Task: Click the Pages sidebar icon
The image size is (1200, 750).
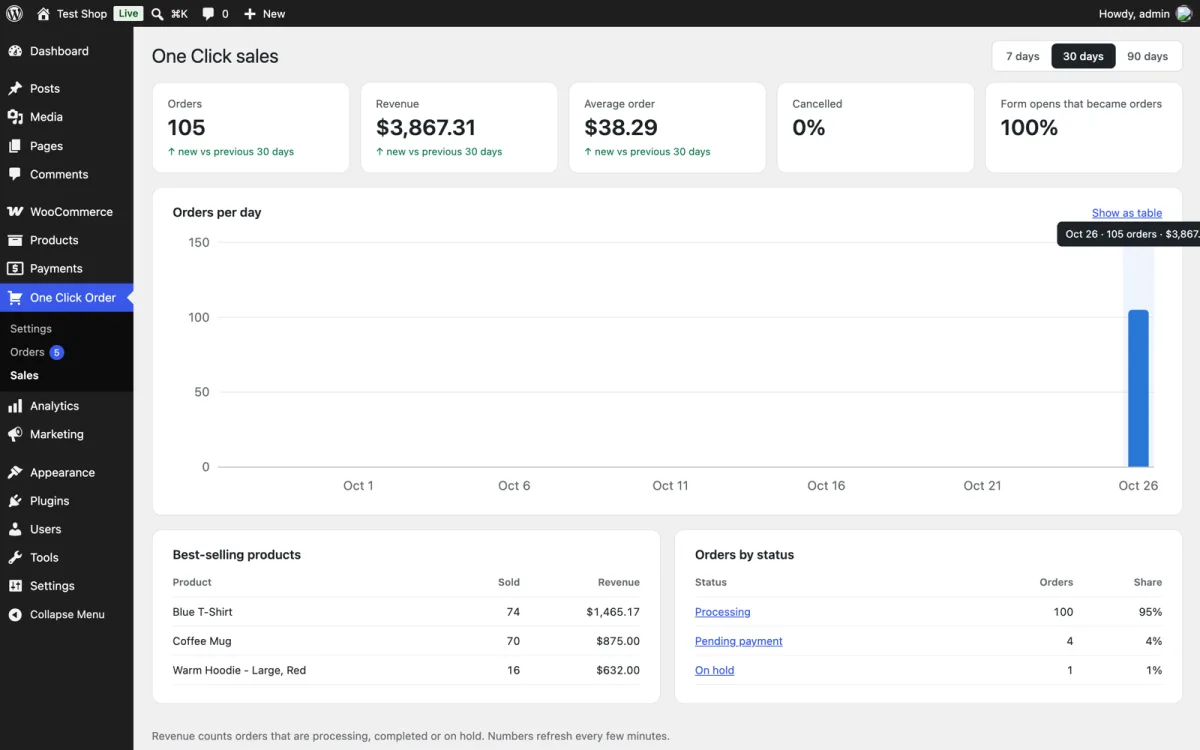Action: [15, 146]
